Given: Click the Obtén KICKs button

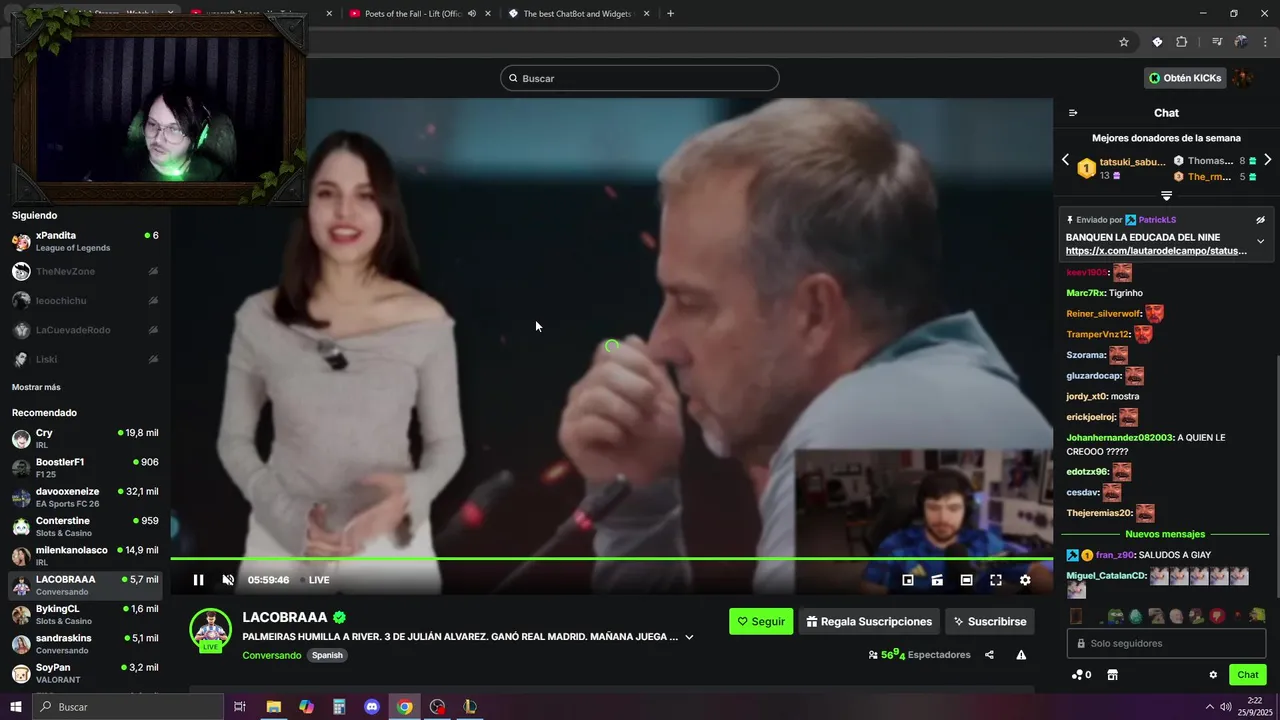Looking at the screenshot, I should 1185,78.
